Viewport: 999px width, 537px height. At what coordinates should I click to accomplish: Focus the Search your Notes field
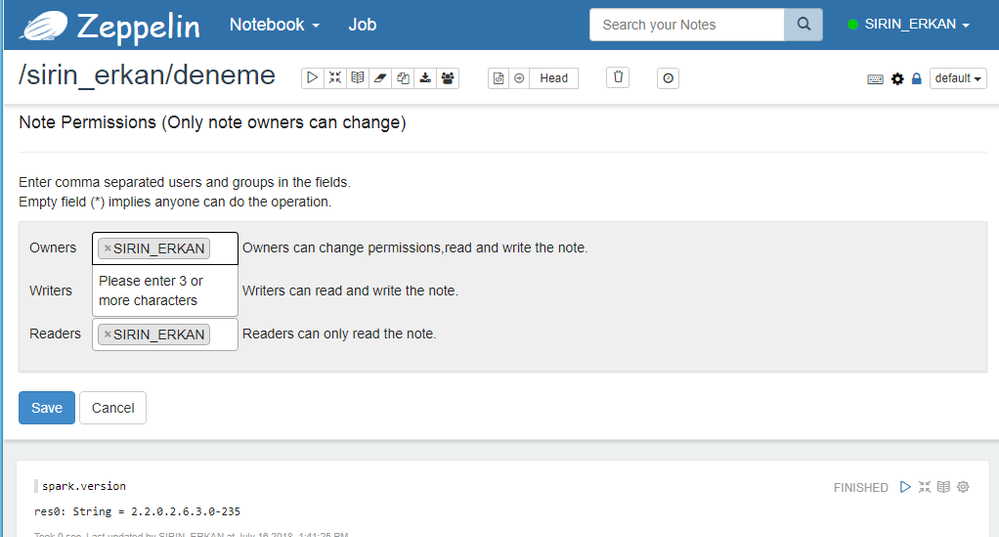point(687,25)
